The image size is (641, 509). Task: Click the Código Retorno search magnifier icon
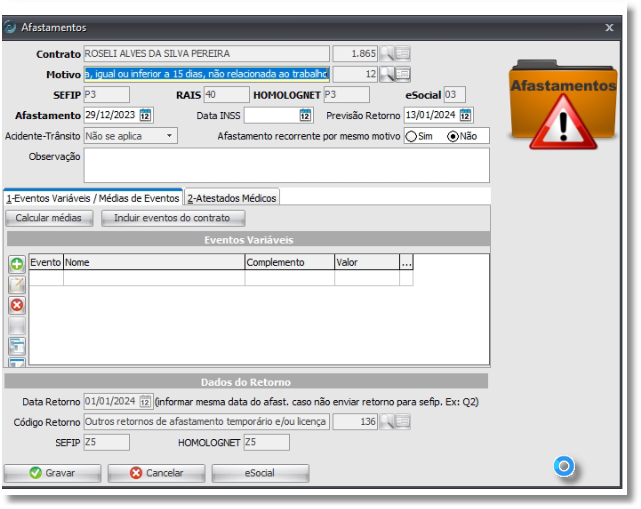pos(386,422)
